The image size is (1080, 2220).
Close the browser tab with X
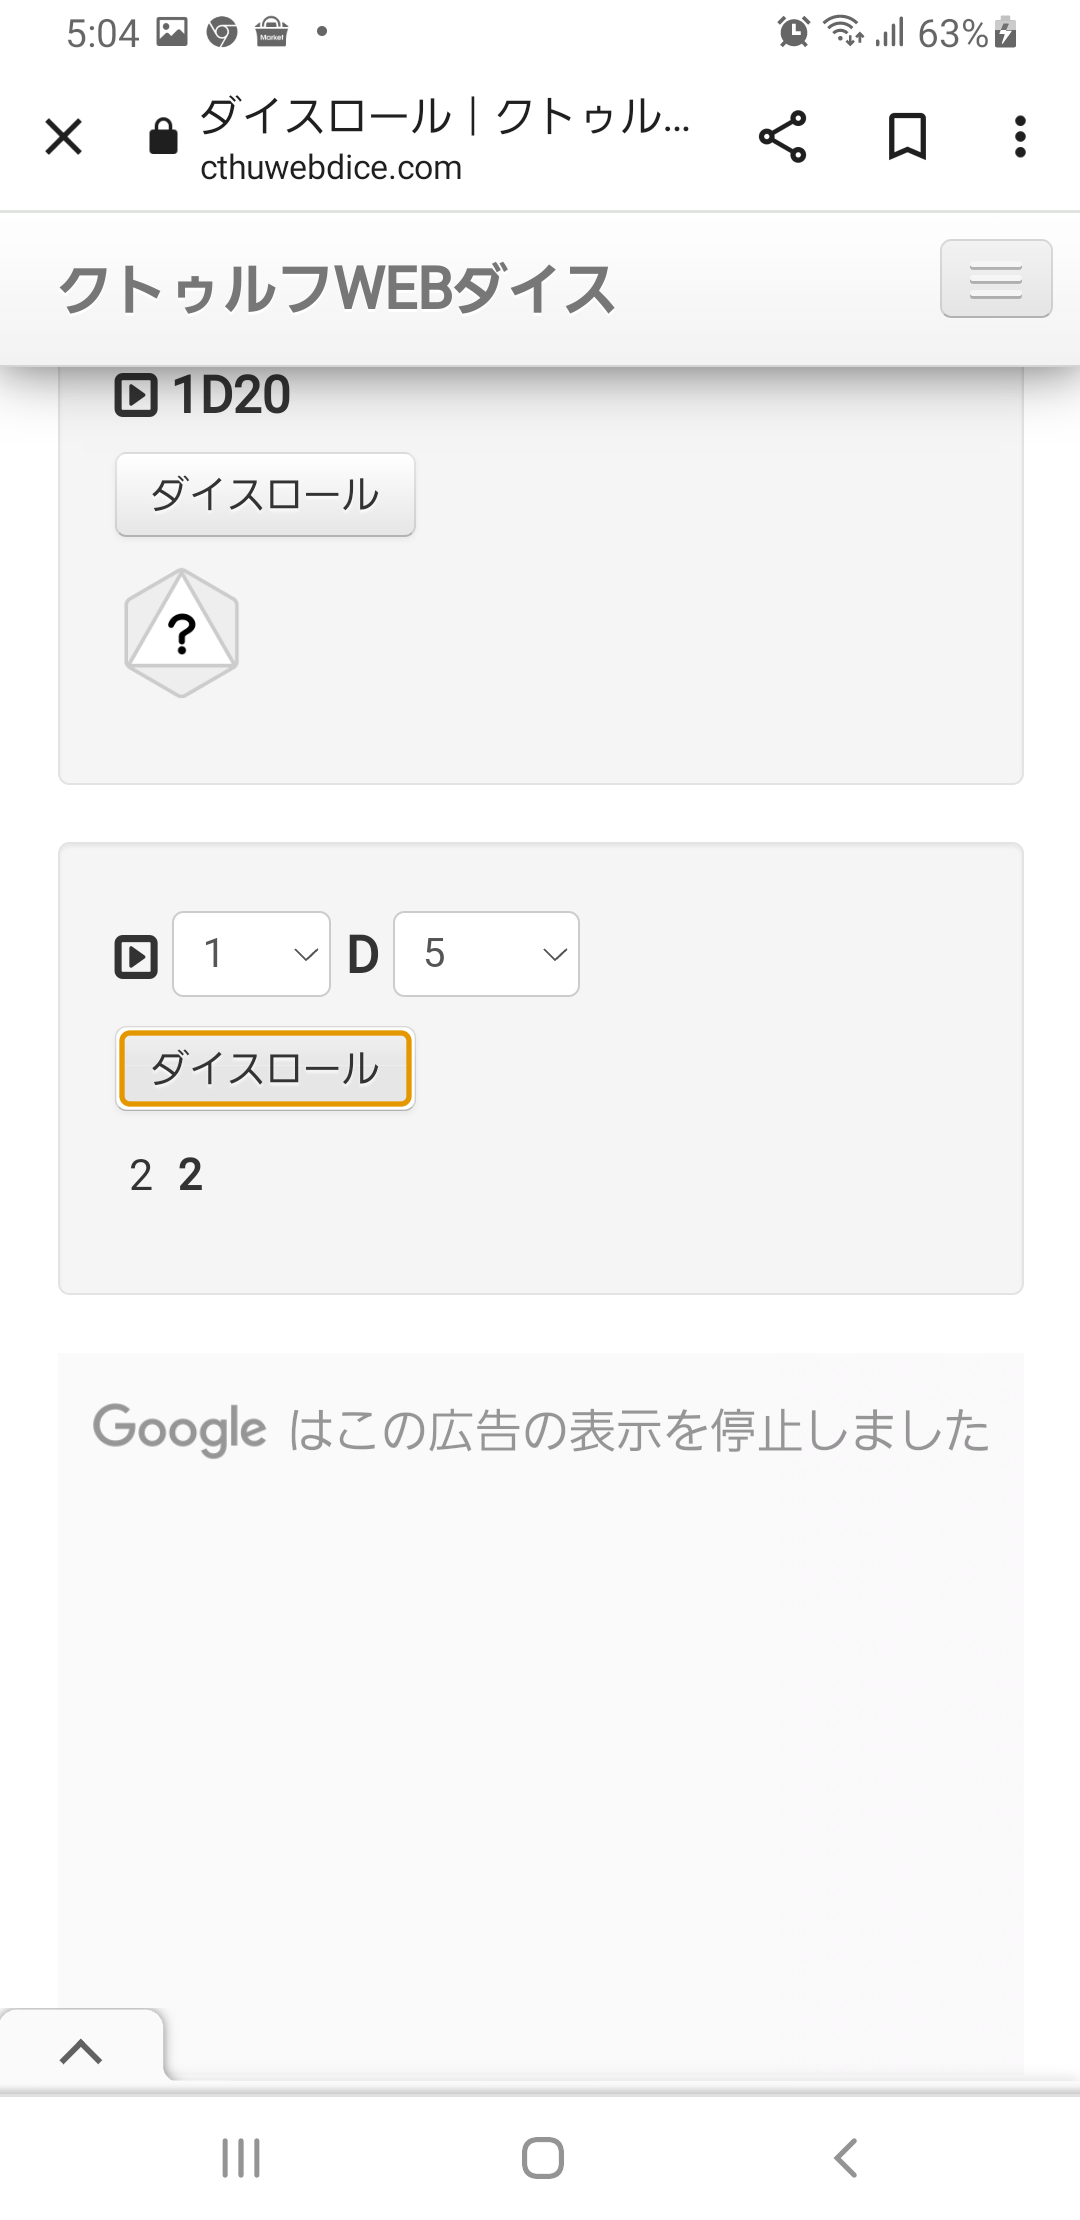64,137
